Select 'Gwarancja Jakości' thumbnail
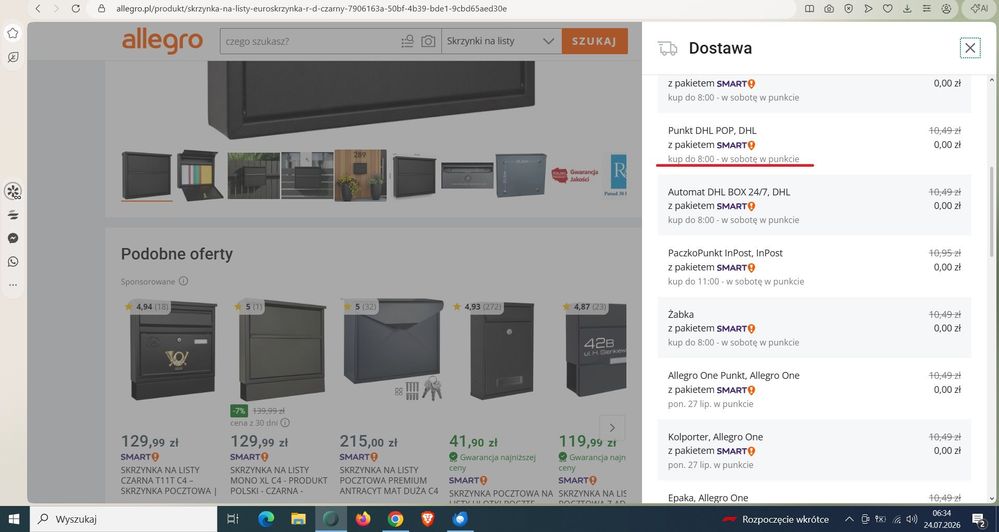 pos(577,175)
